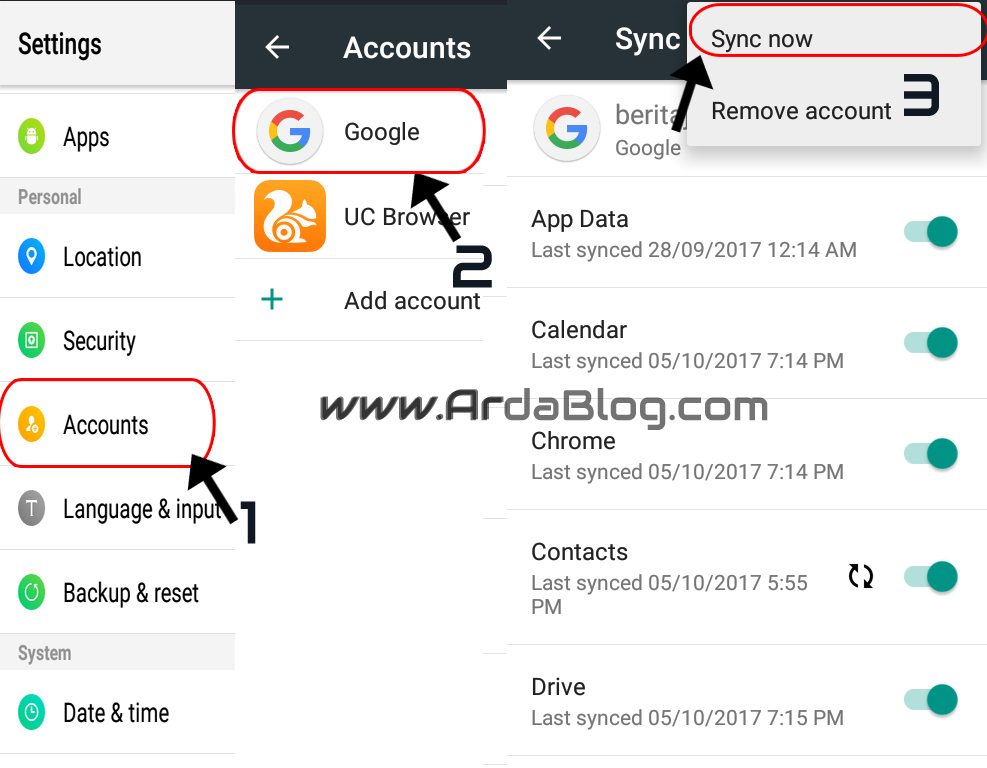This screenshot has width=987, height=768.
Task: Tap the Date & time clock icon
Action: (x=31, y=712)
